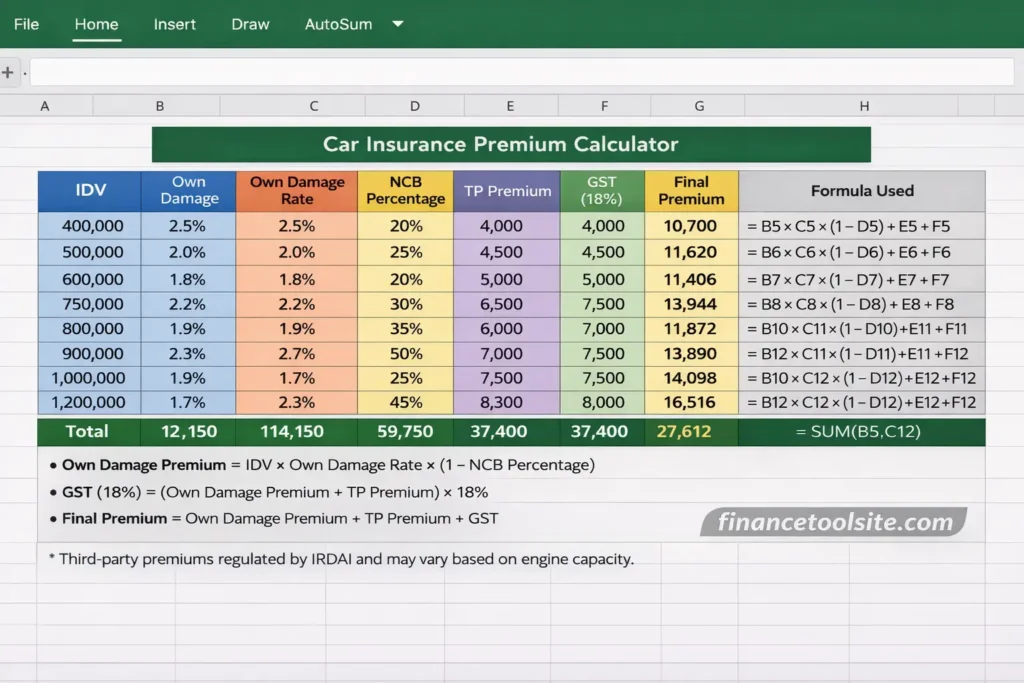The width and height of the screenshot is (1024, 683).
Task: Click inside the empty formula bar
Action: point(520,72)
